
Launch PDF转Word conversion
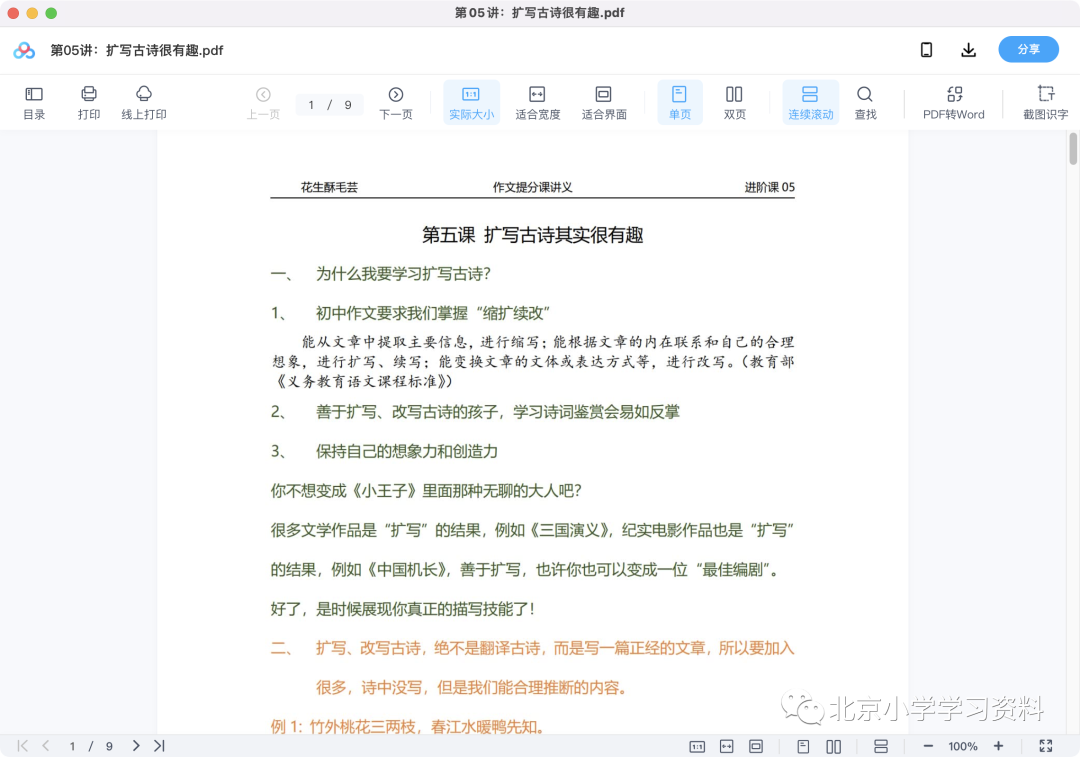[x=954, y=103]
